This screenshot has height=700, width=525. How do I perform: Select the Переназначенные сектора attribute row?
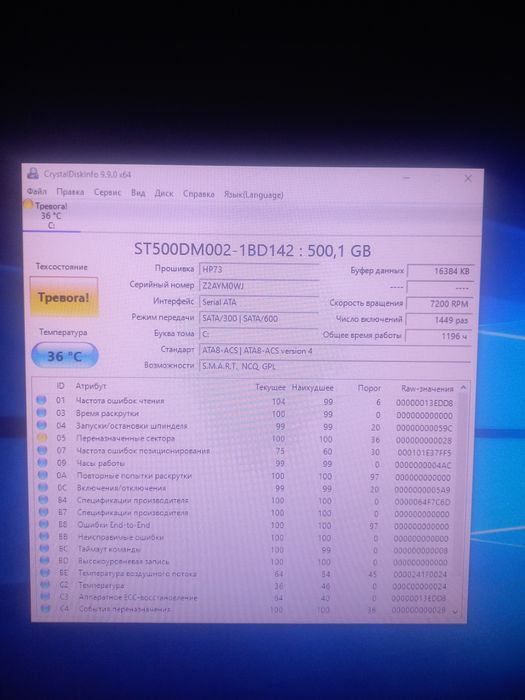click(245, 439)
